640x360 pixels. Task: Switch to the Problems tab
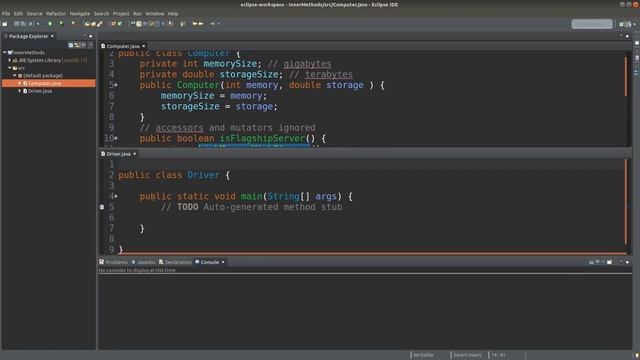113,262
